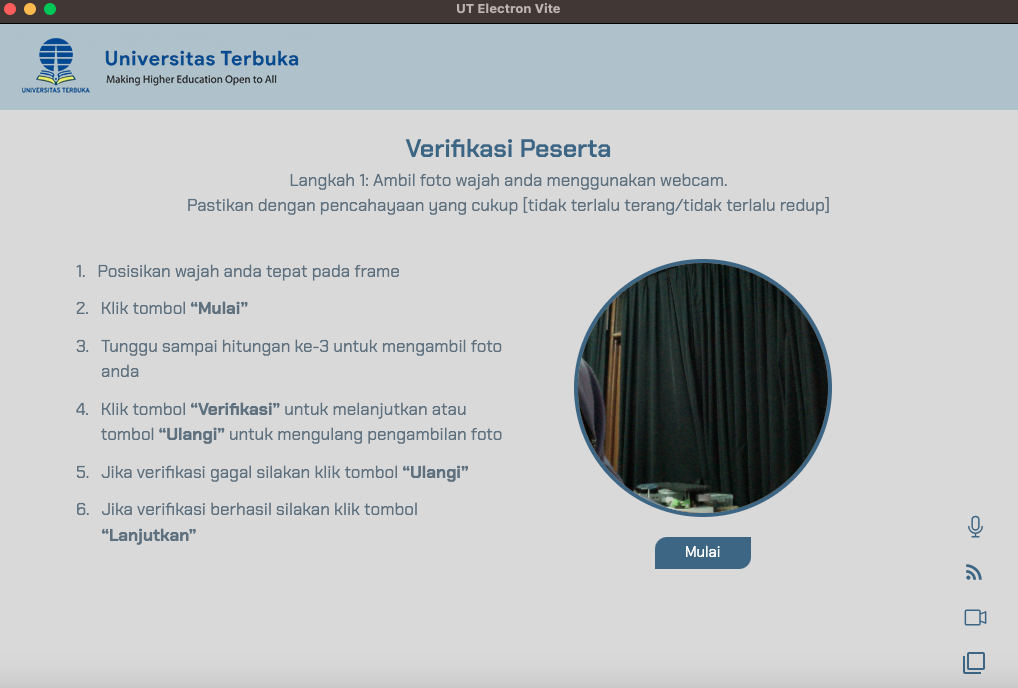Minimize the window using the yellow button

pyautogui.click(x=30, y=9)
